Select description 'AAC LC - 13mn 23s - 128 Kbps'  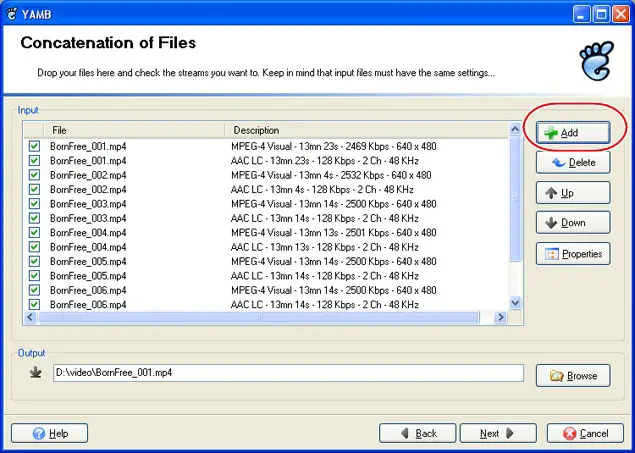point(293,160)
